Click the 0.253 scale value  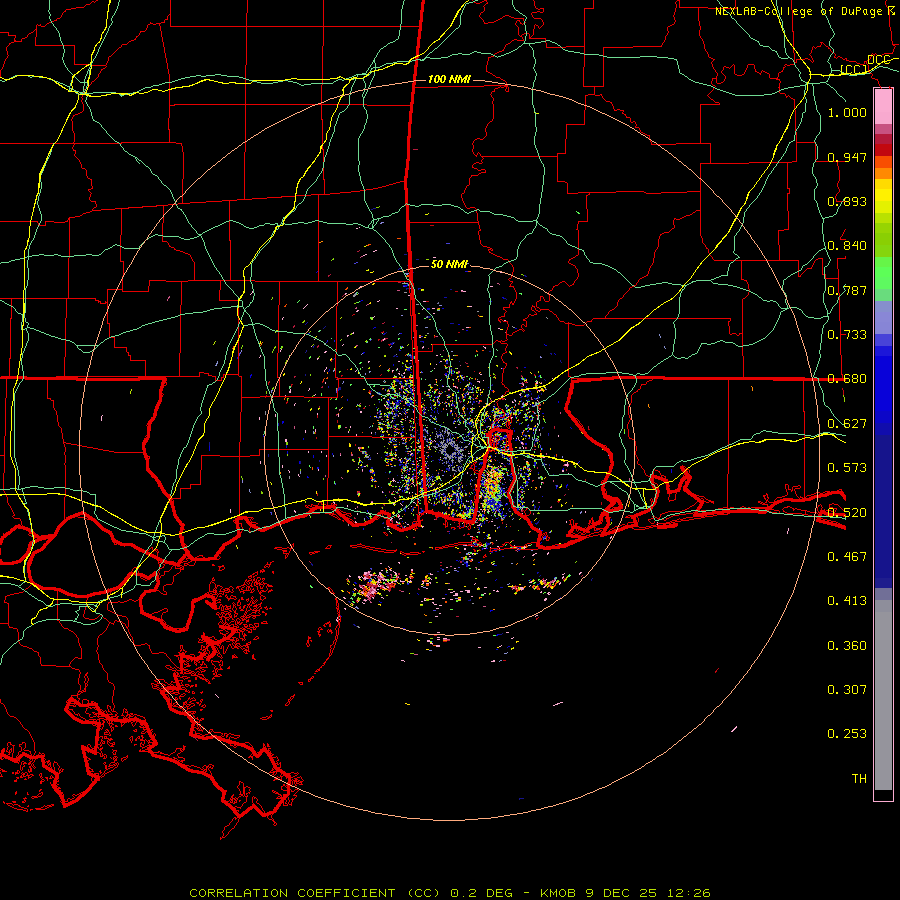pos(847,734)
